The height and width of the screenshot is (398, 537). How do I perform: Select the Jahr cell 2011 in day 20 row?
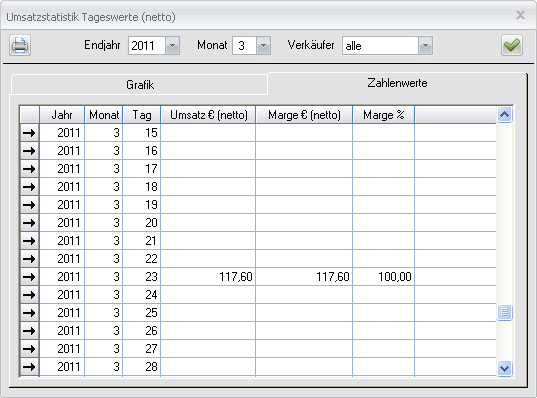[62, 223]
